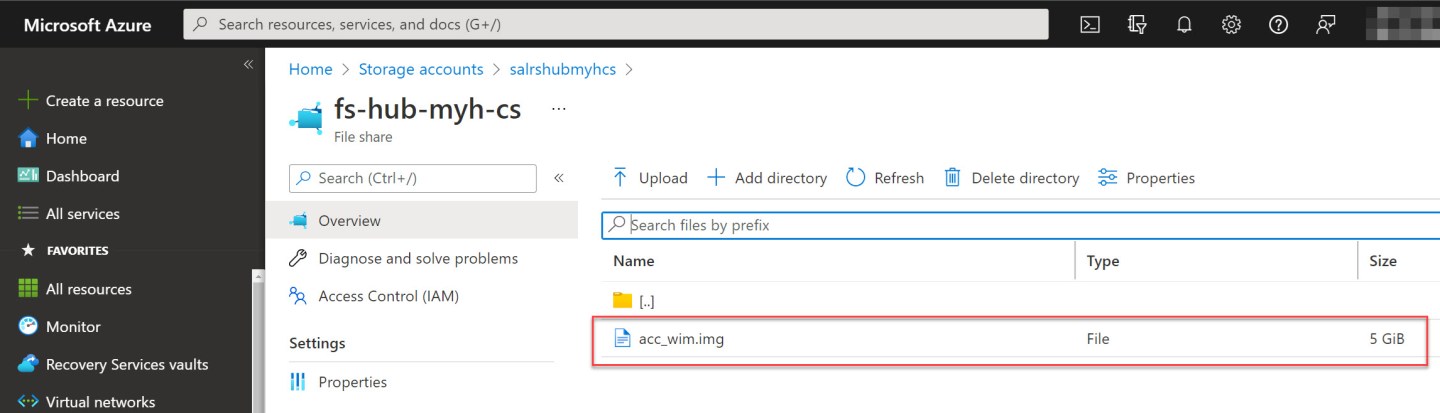Click the 5 GiB size cell
This screenshot has width=1440, height=413.
pyautogui.click(x=1387, y=339)
